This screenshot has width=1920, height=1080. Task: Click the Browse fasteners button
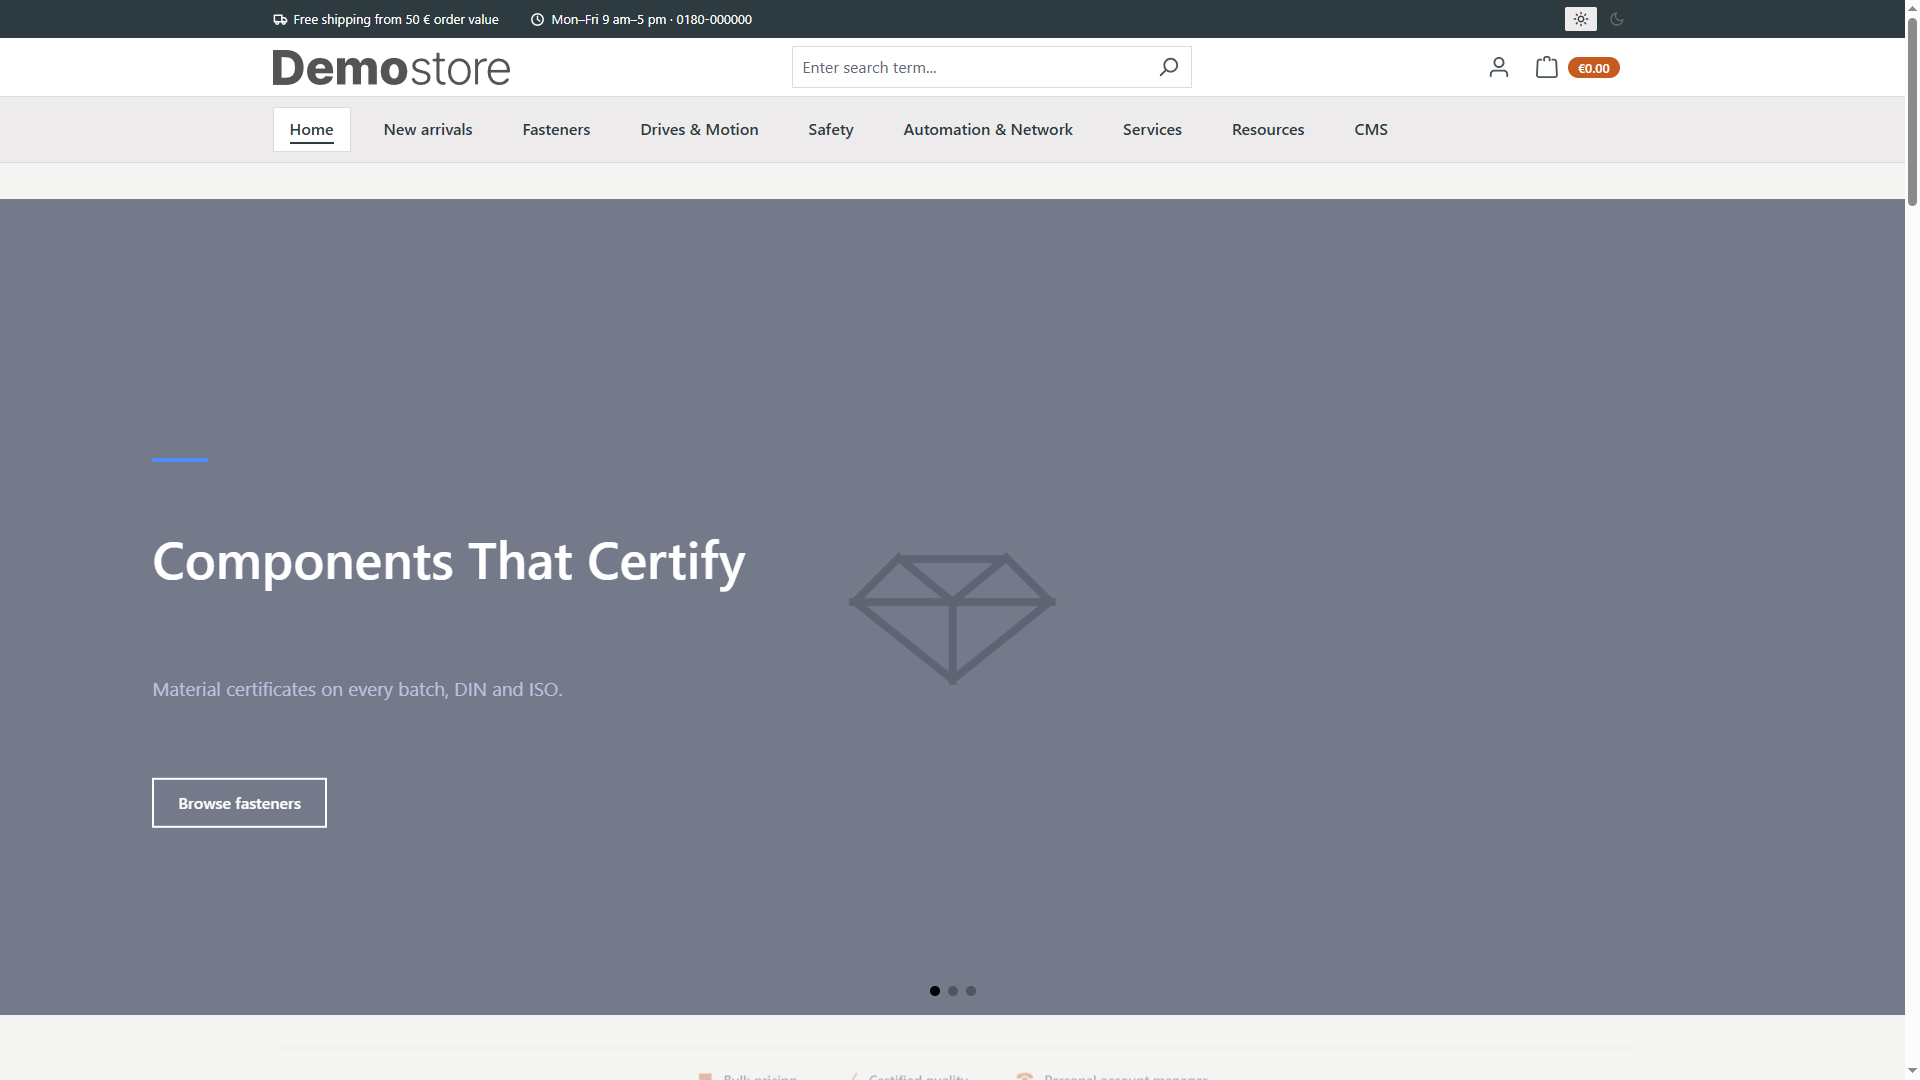tap(239, 803)
